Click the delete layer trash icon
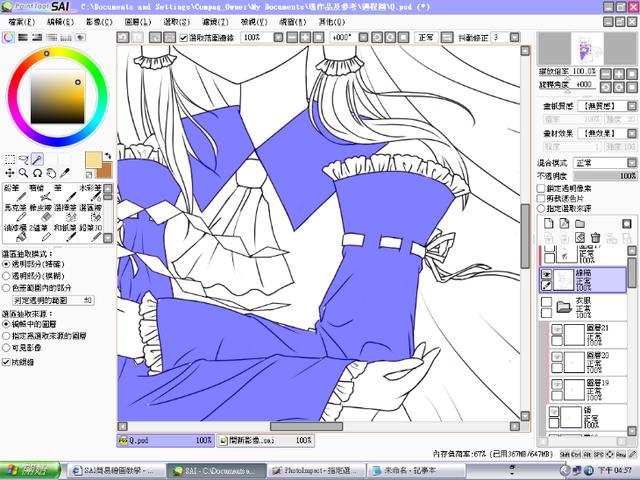The width and height of the screenshot is (640, 480). tap(595, 237)
